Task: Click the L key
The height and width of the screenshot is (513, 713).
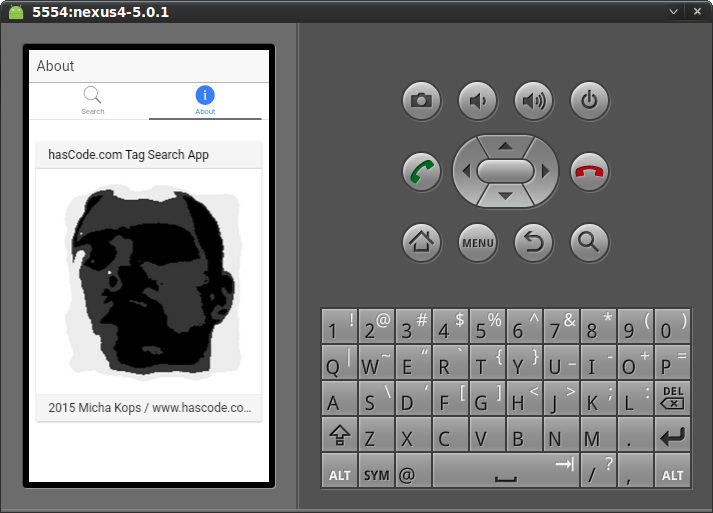Action: [x=636, y=398]
